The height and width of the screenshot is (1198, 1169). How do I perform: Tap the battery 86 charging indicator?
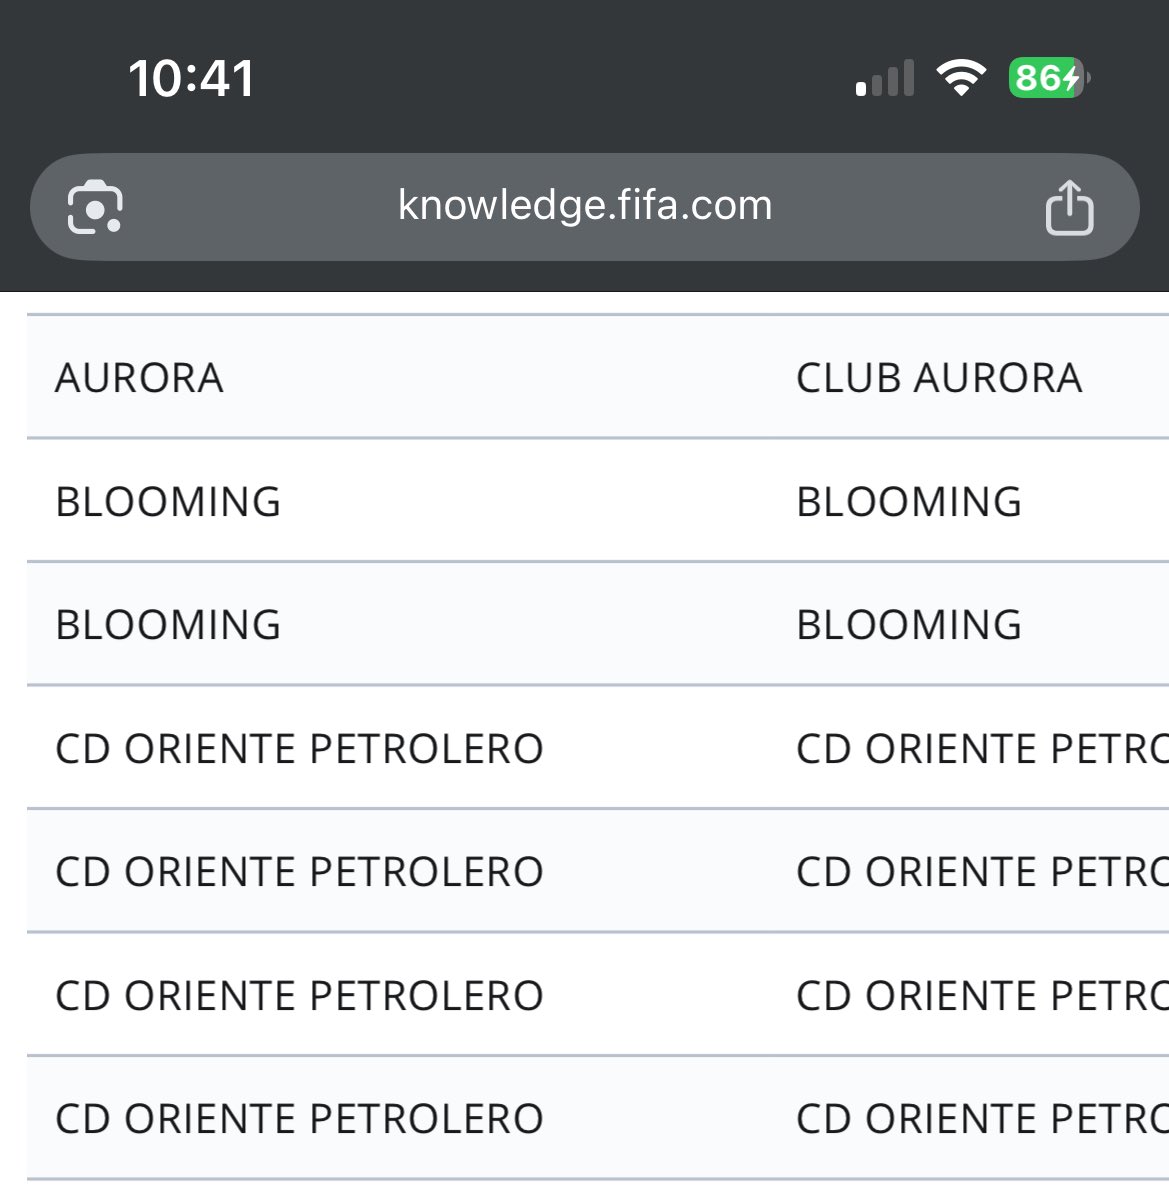click(1049, 77)
